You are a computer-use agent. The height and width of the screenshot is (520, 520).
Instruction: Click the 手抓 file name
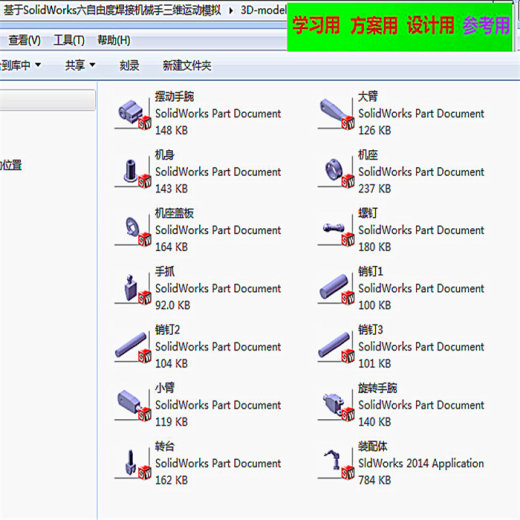coord(165,272)
